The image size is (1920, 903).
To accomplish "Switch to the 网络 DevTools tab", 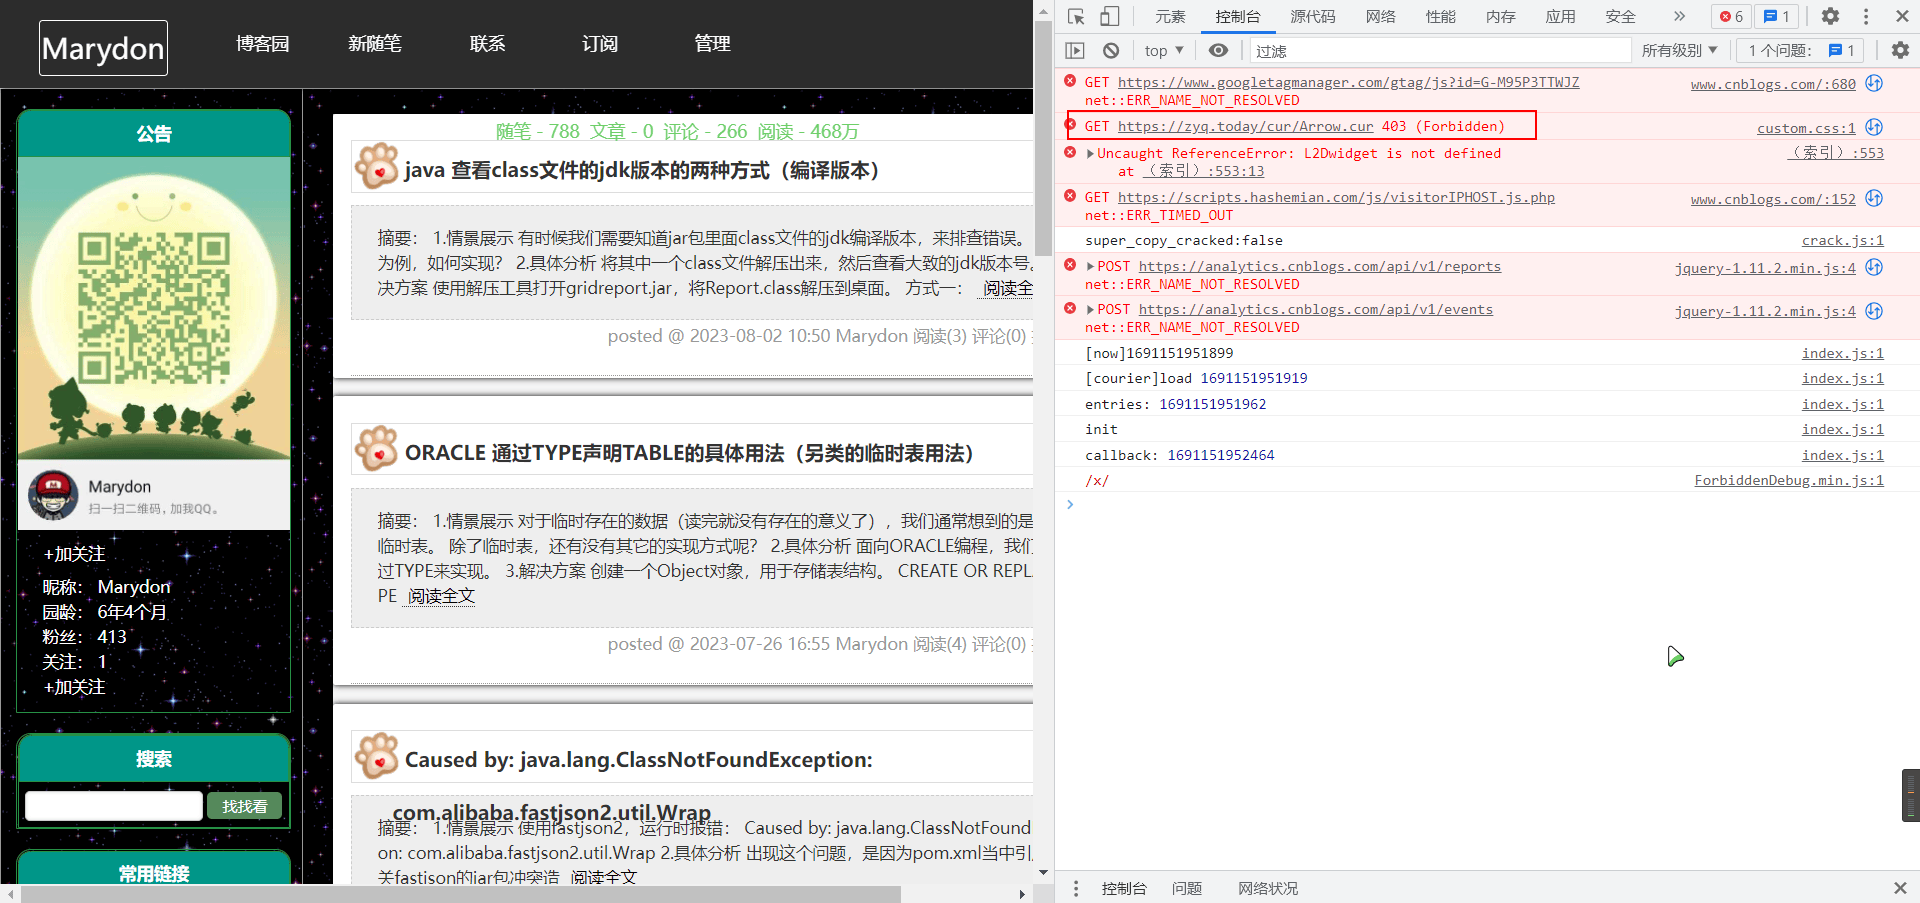I will (1380, 16).
